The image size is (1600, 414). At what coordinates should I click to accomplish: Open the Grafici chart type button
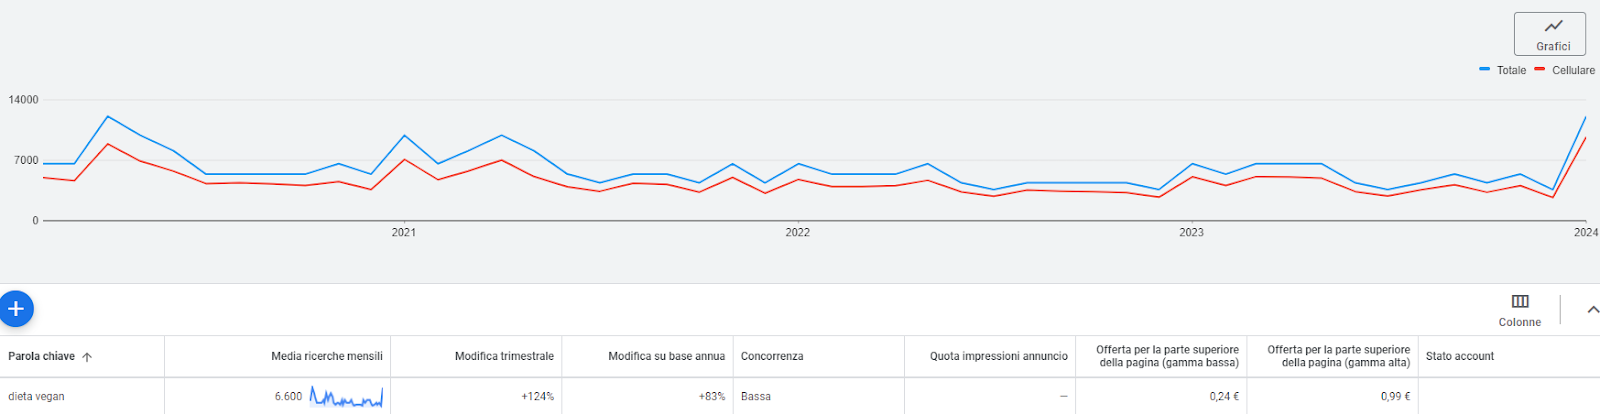coord(1549,34)
